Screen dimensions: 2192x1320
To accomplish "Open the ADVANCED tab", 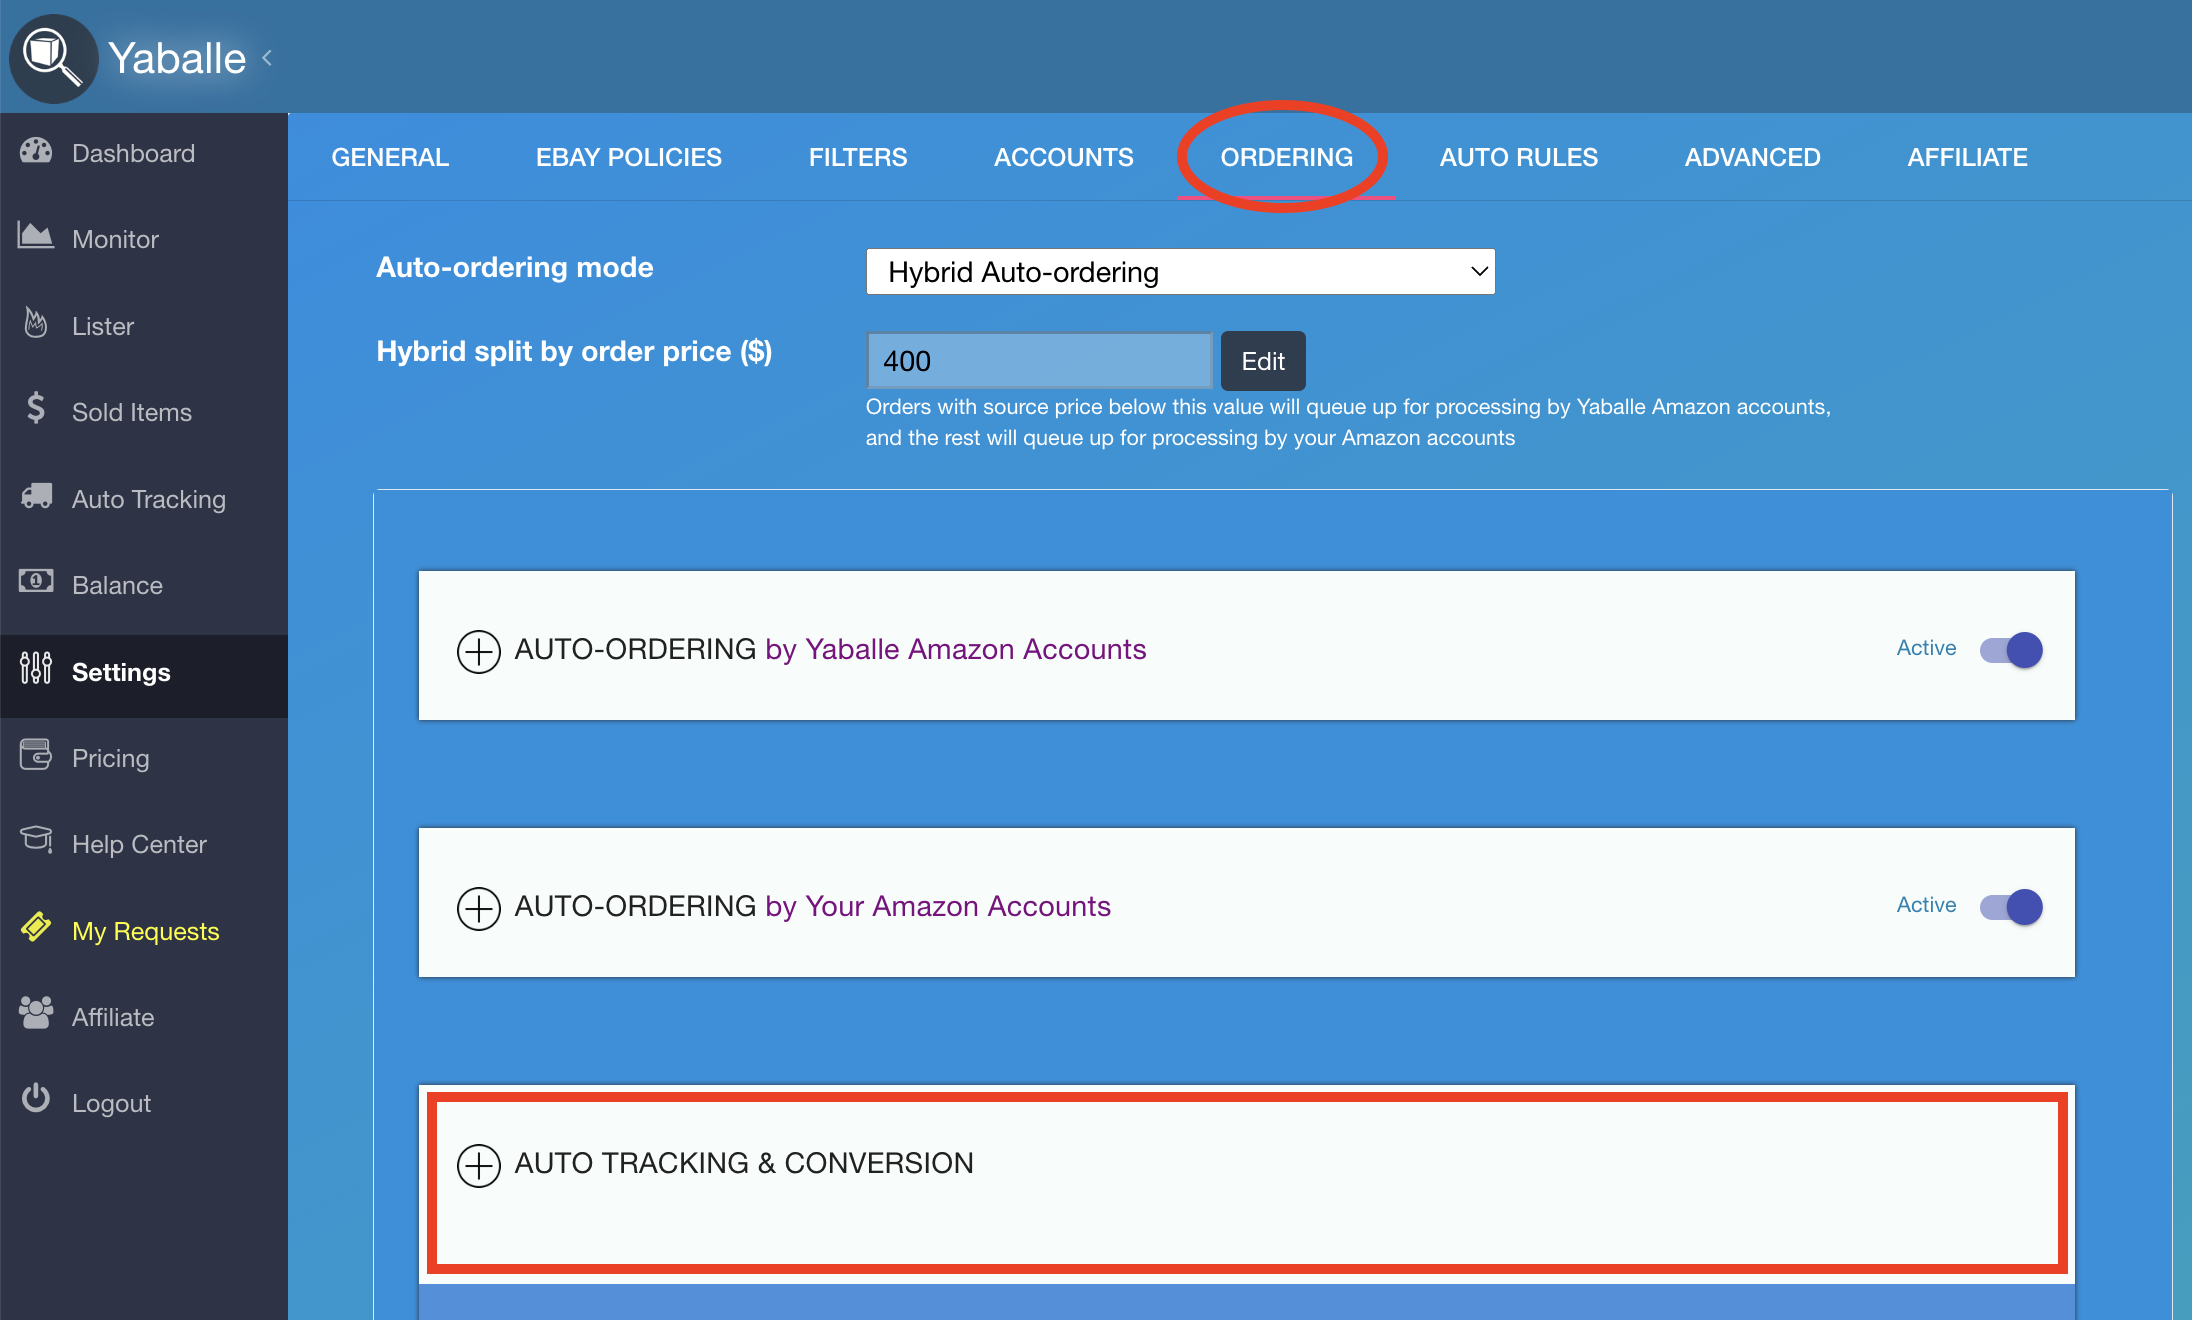I will pyautogui.click(x=1753, y=157).
